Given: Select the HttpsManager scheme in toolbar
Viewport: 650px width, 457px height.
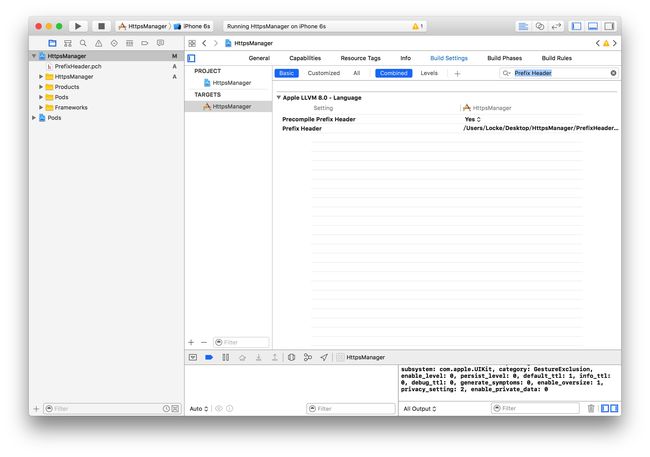Looking at the screenshot, I should (x=143, y=26).
